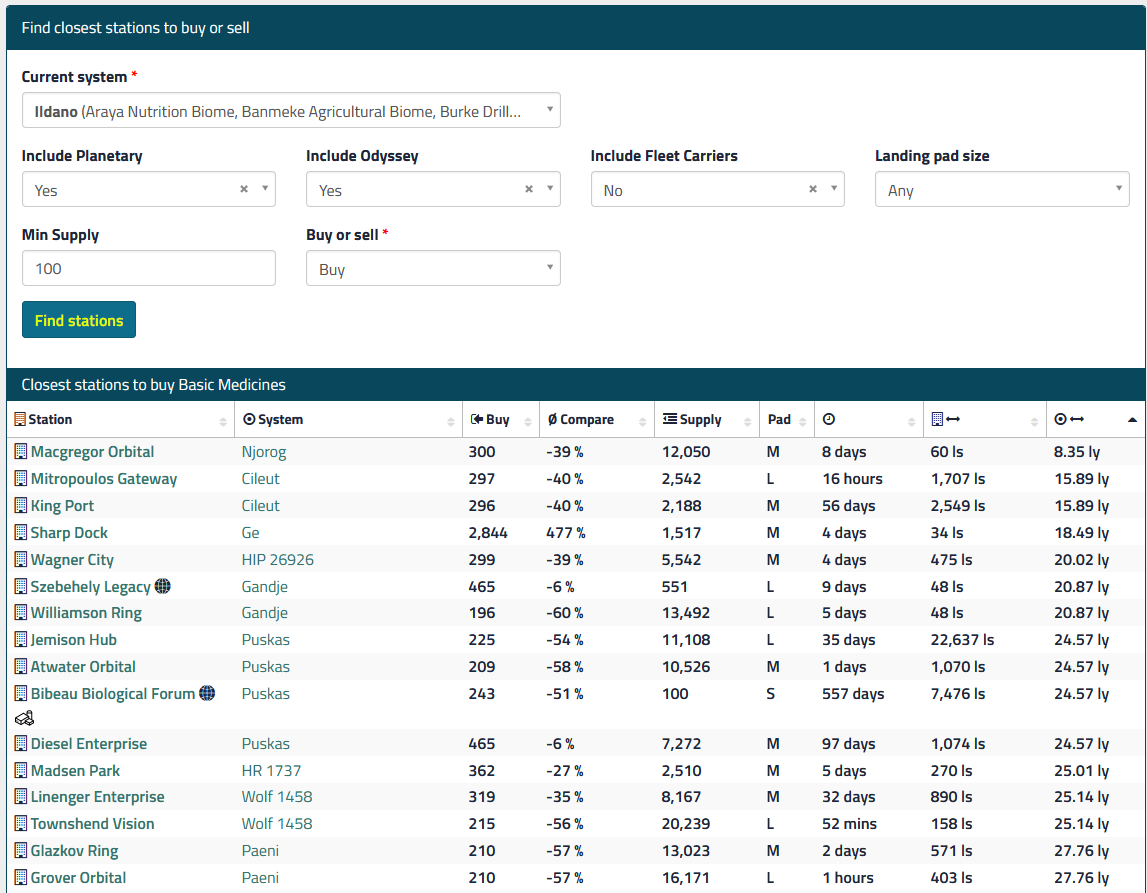Select the 477 % compare value

tap(565, 533)
